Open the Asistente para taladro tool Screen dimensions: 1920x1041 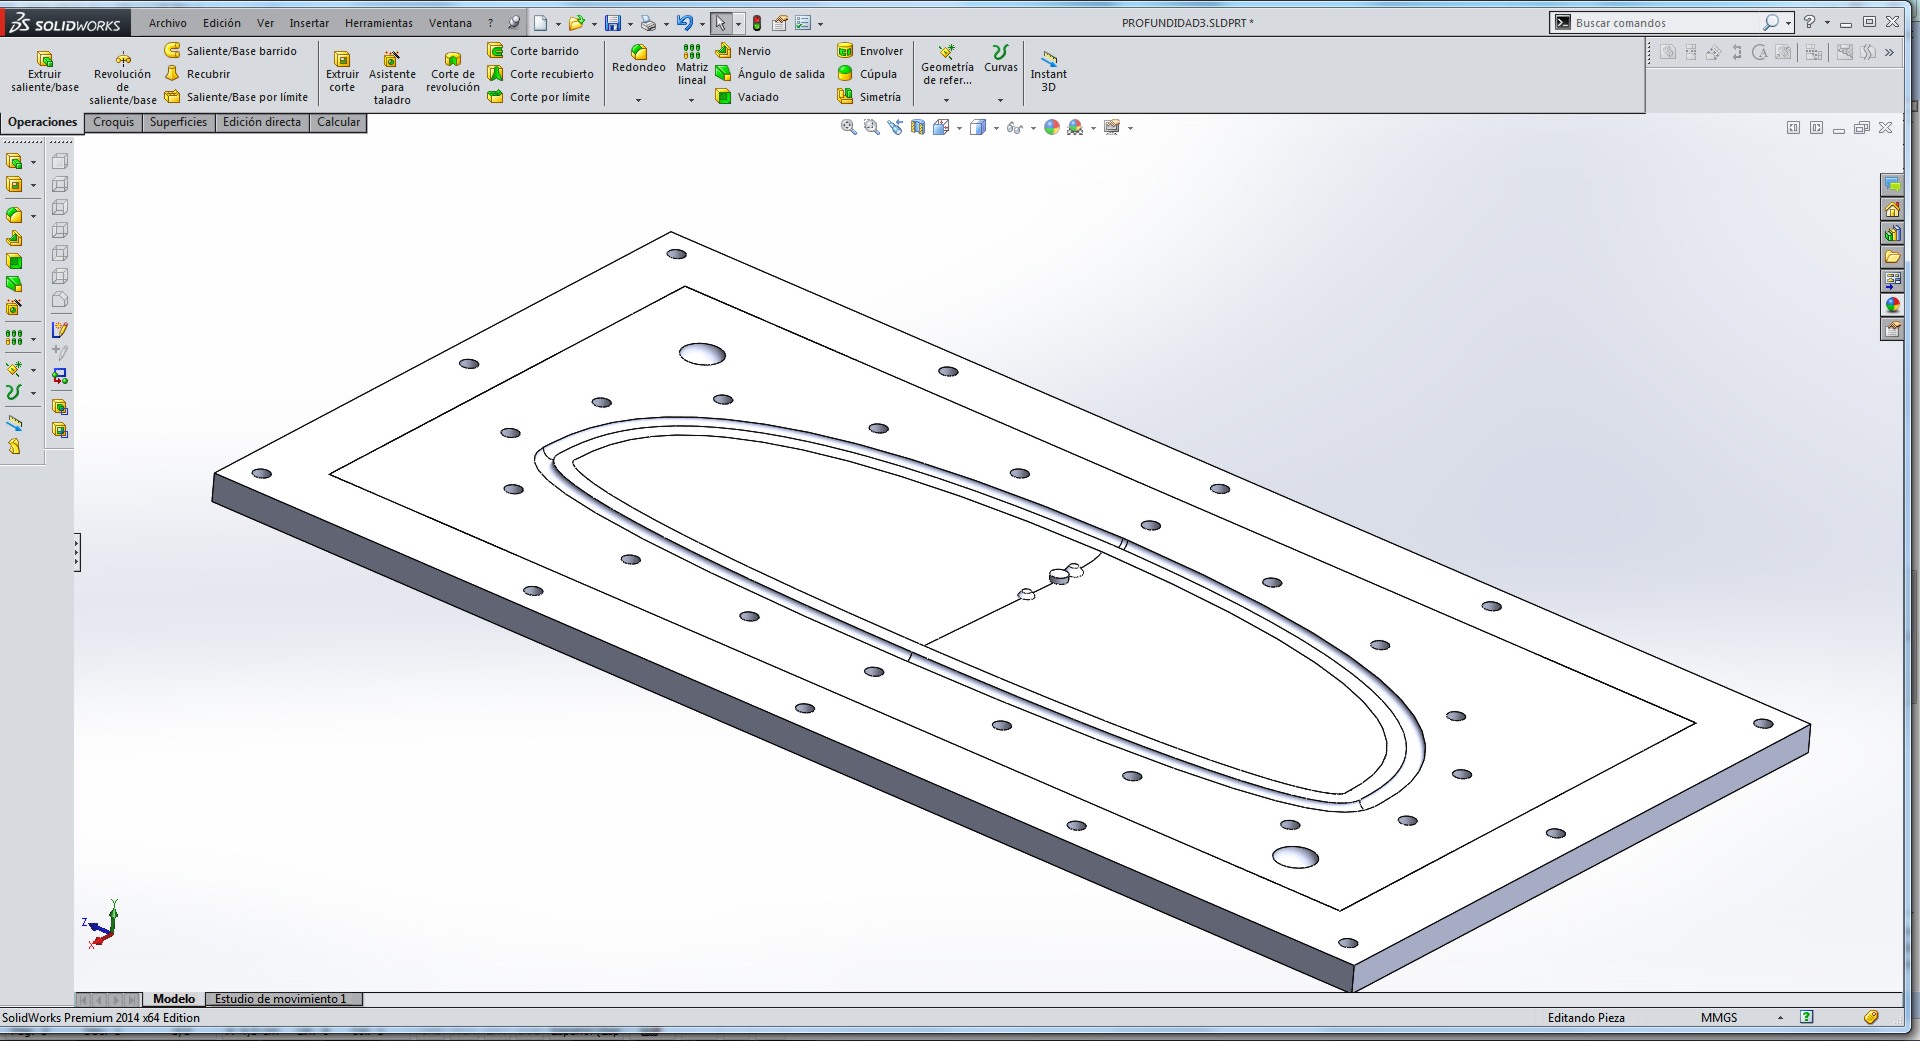392,78
